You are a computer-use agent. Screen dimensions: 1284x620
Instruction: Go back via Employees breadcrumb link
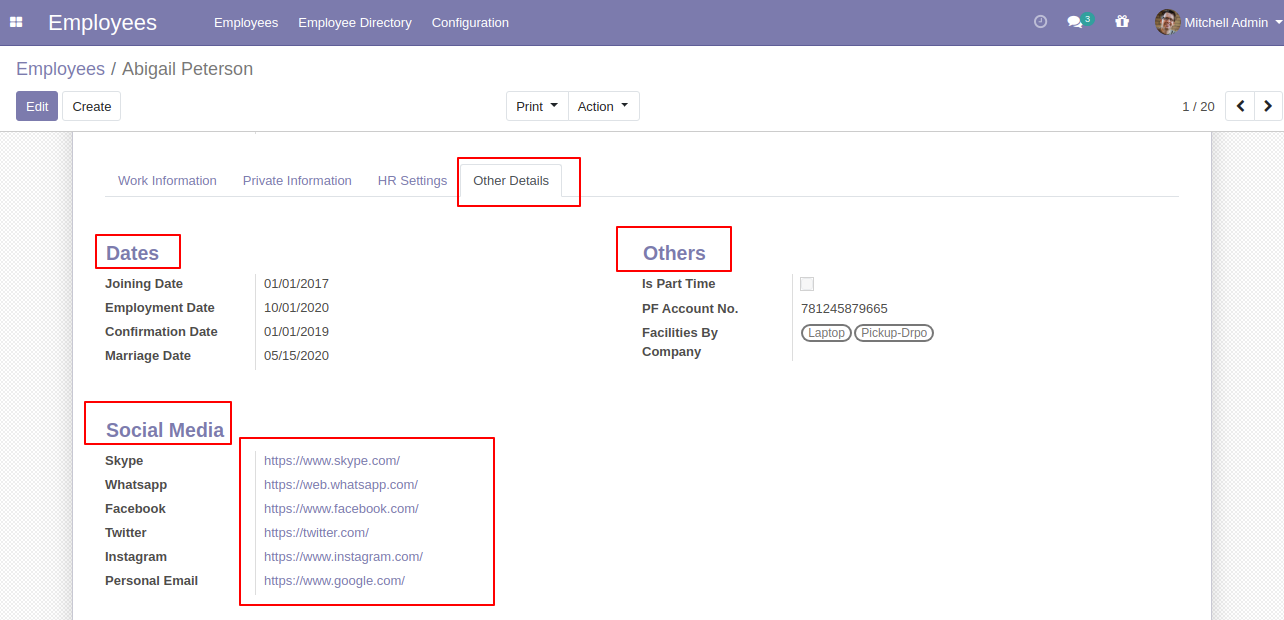60,69
